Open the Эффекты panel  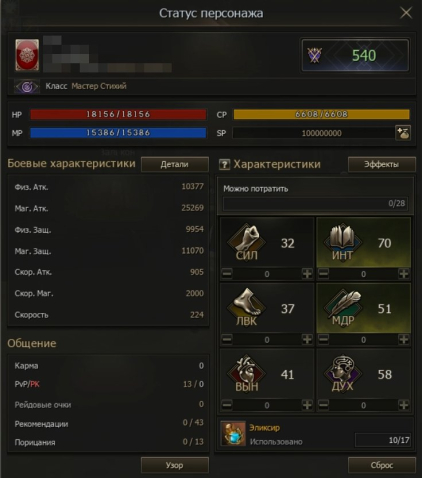382,164
